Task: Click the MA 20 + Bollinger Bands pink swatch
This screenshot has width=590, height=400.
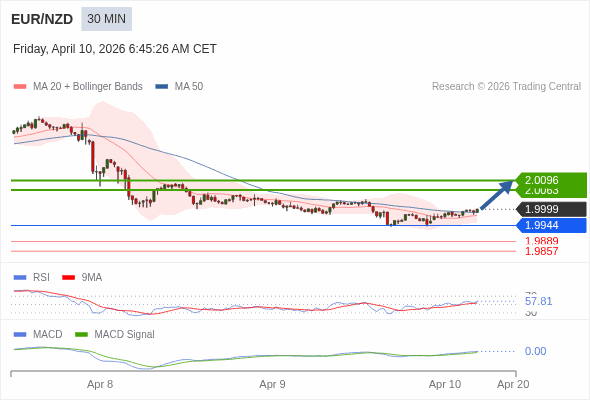Action: pyautogui.click(x=20, y=87)
